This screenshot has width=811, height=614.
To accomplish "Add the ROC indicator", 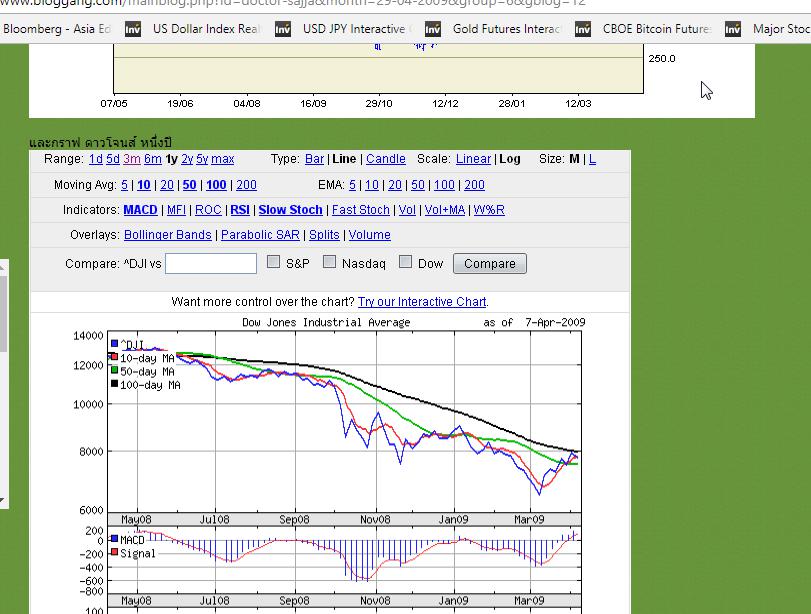I will [208, 209].
